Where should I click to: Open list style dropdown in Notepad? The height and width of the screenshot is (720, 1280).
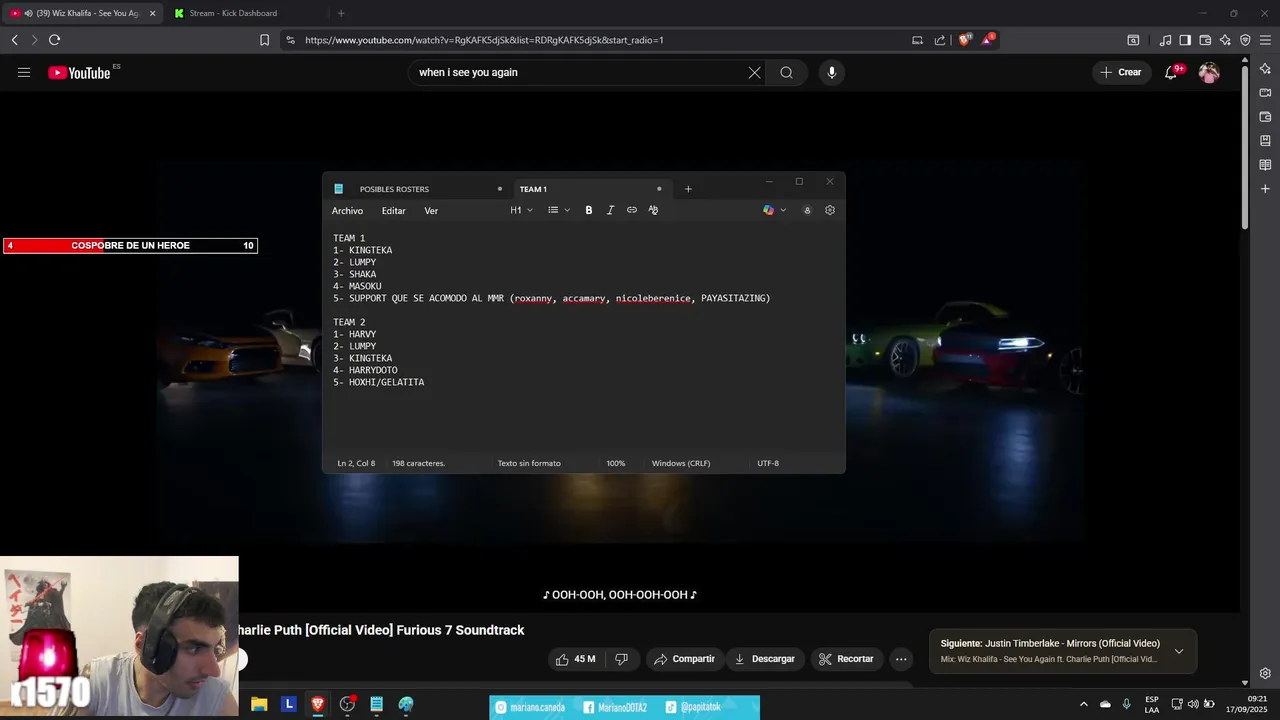point(559,210)
